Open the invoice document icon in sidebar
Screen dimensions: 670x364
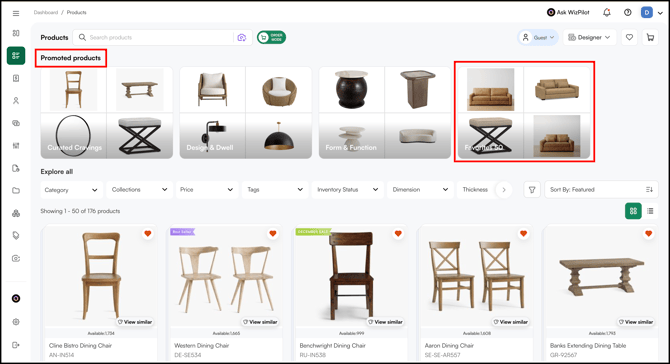click(x=16, y=78)
